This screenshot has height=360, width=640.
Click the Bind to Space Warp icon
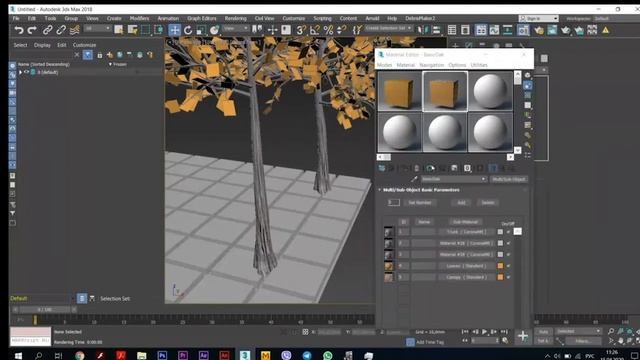tap(74, 30)
